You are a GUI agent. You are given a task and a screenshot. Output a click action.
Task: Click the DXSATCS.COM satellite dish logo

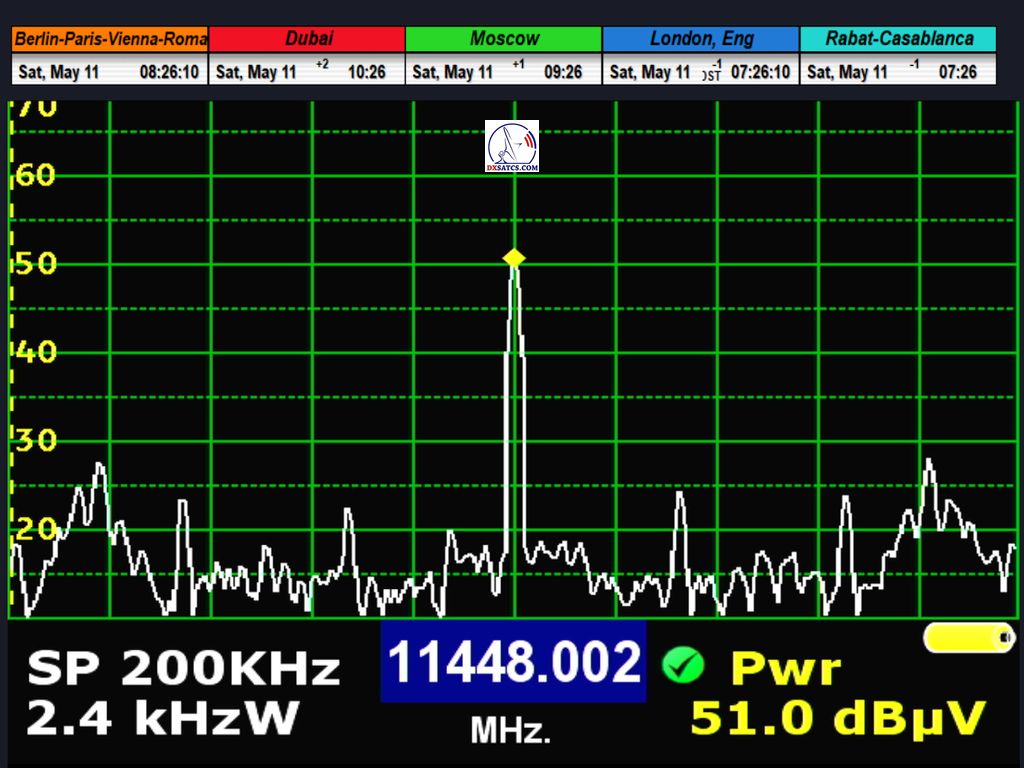pyautogui.click(x=512, y=146)
